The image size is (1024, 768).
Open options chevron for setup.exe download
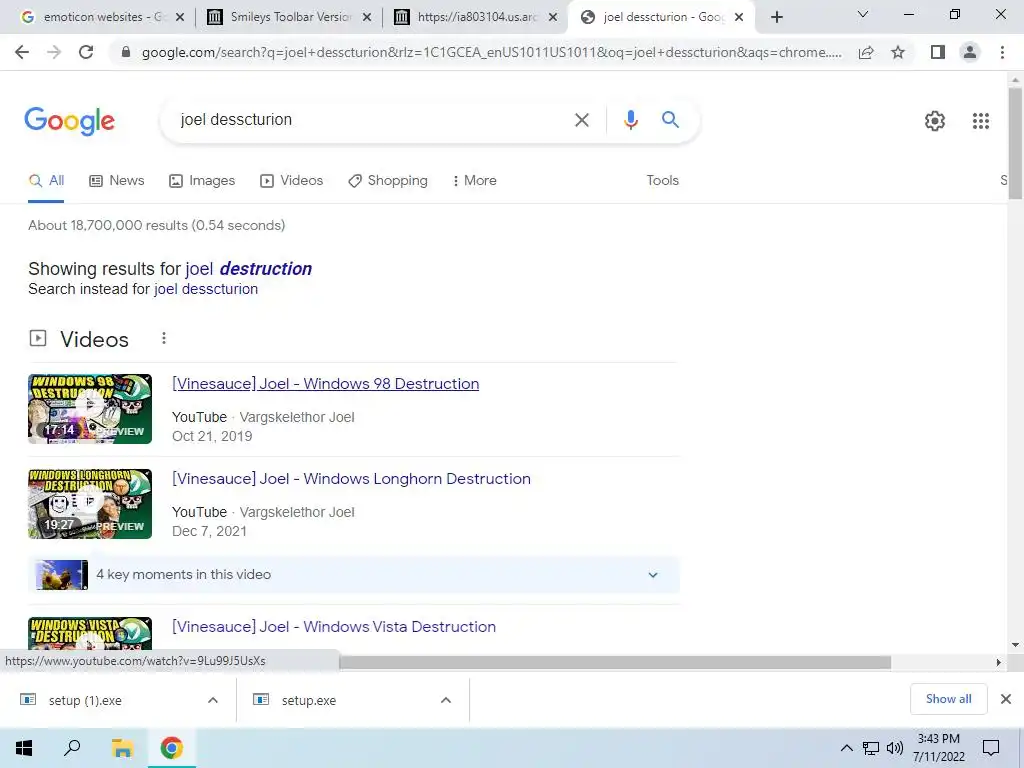[x=446, y=700]
